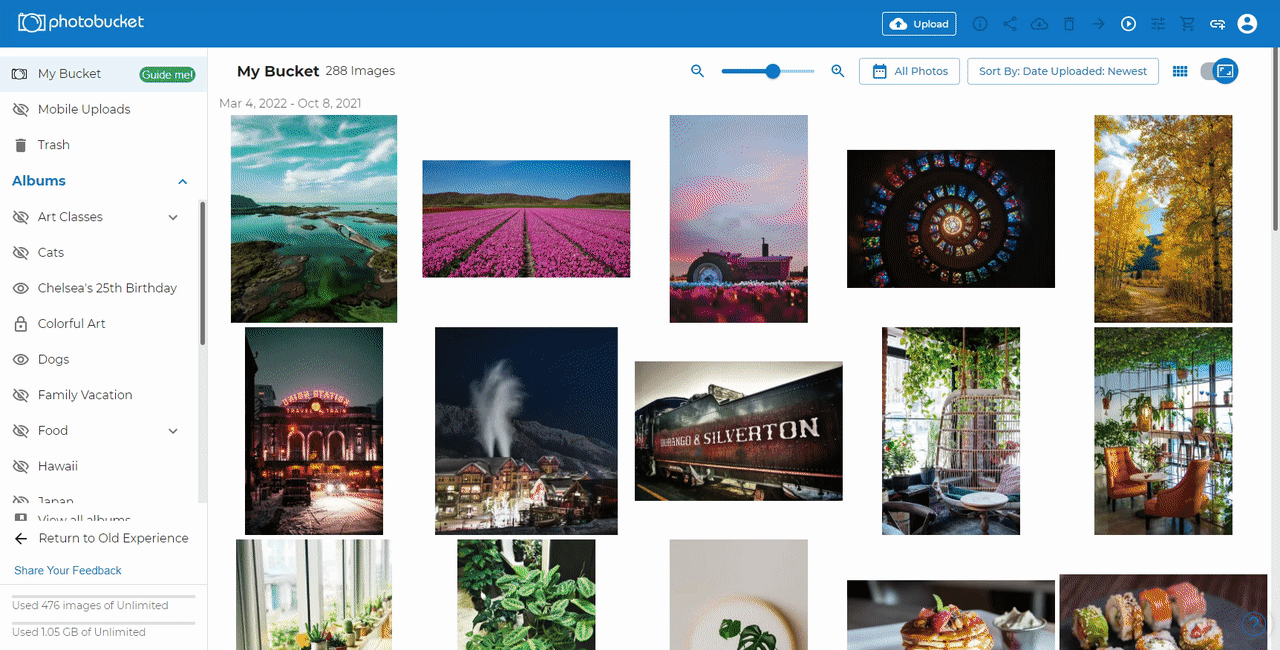
Task: Open the info details icon
Action: coord(980,24)
